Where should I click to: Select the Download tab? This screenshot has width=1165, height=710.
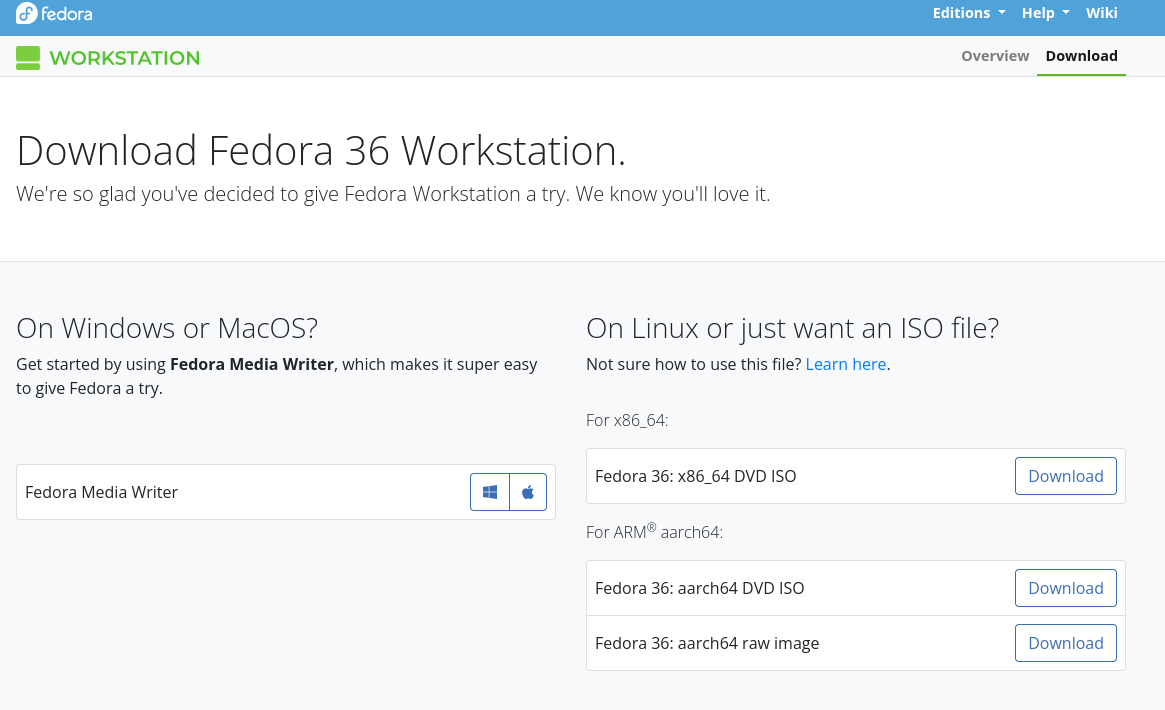[1081, 56]
